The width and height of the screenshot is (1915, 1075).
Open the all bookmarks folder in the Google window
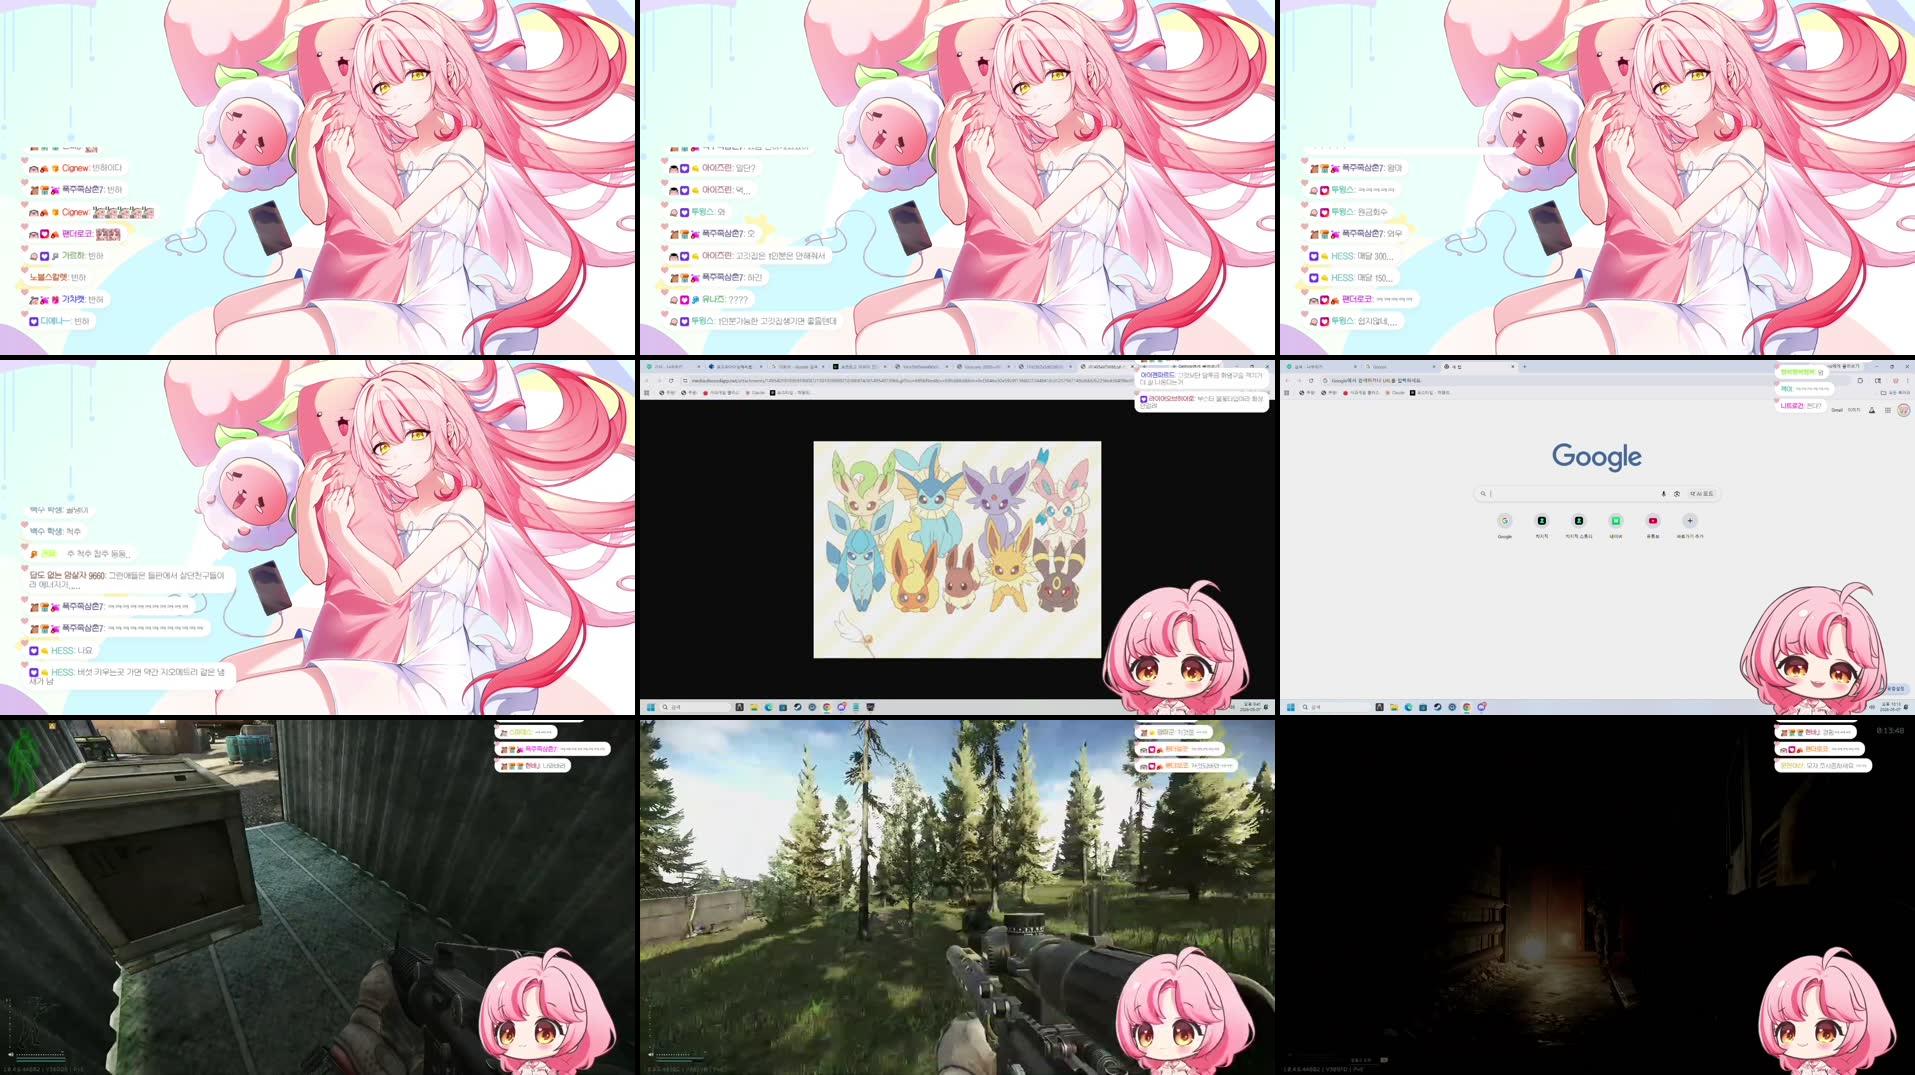(x=1895, y=392)
